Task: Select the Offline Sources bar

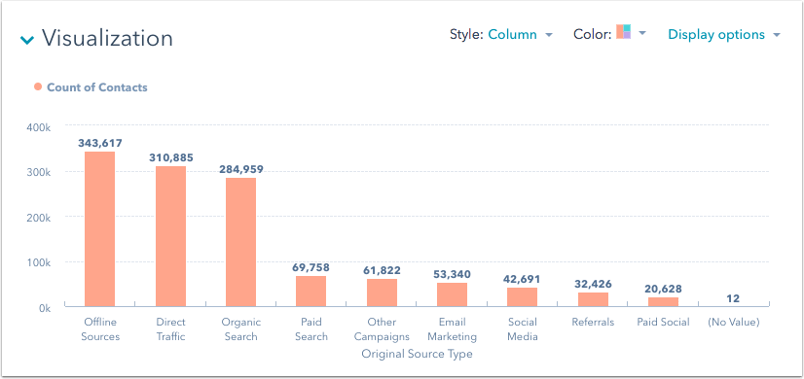Action: tap(100, 229)
